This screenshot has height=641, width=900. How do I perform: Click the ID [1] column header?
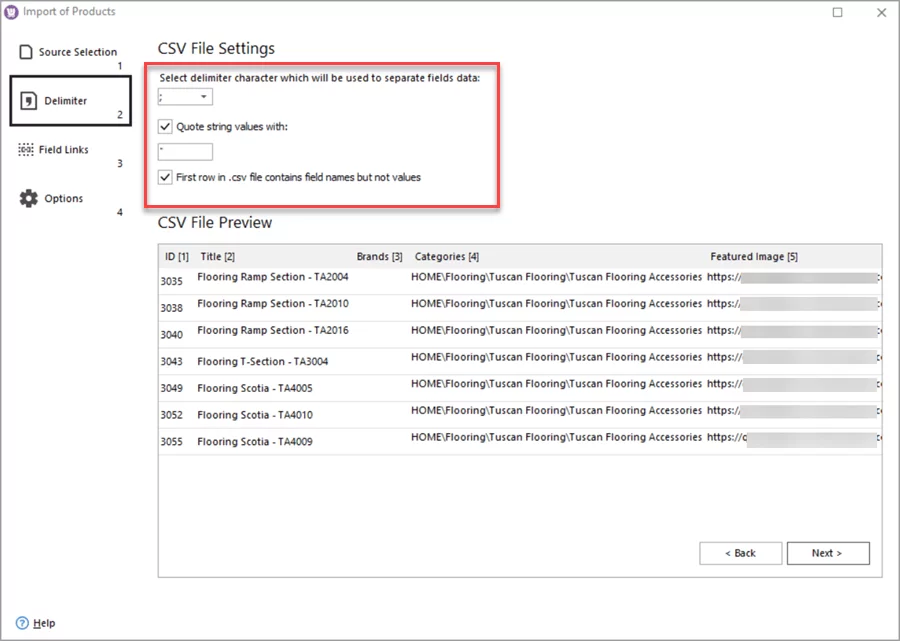(176, 256)
